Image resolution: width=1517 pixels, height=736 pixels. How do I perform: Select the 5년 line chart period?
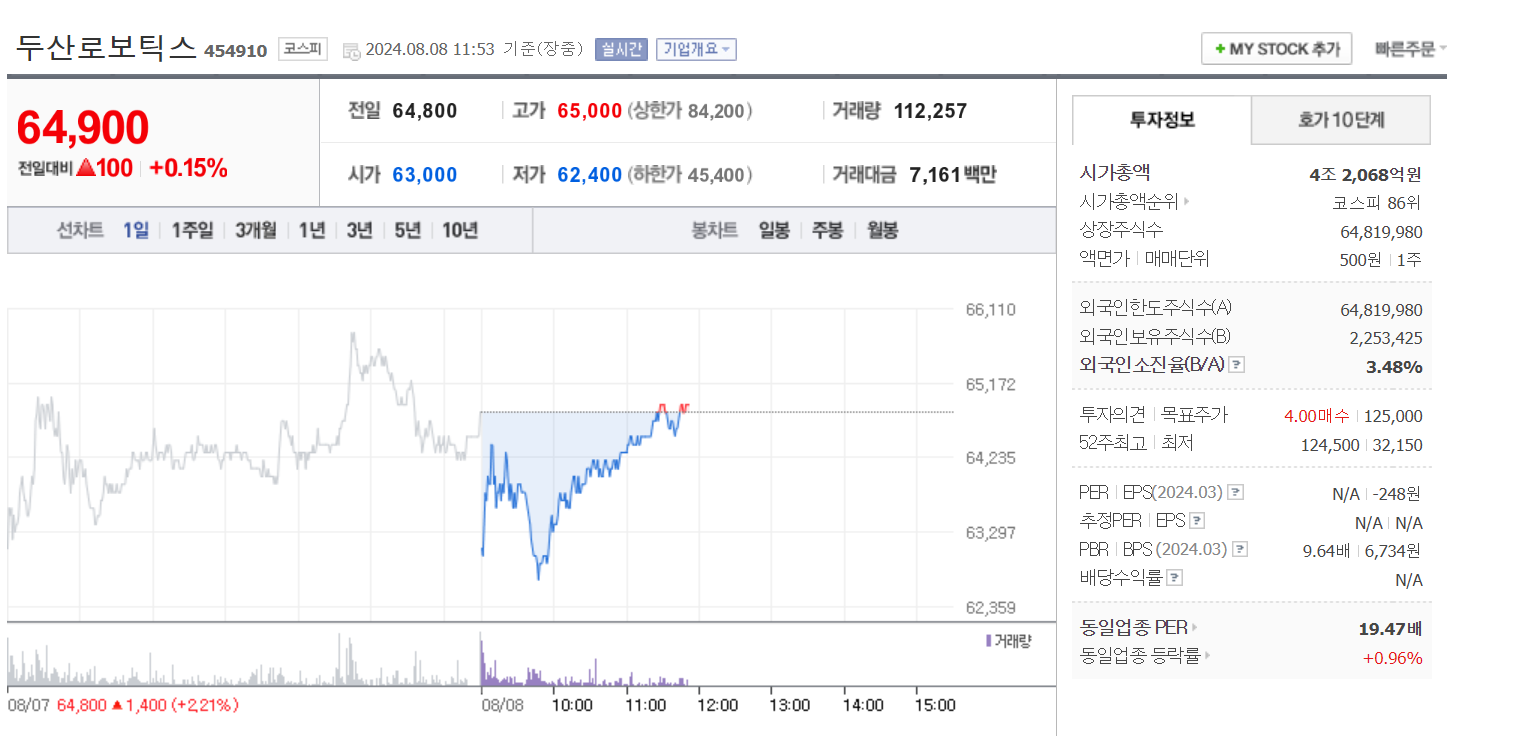click(x=407, y=230)
